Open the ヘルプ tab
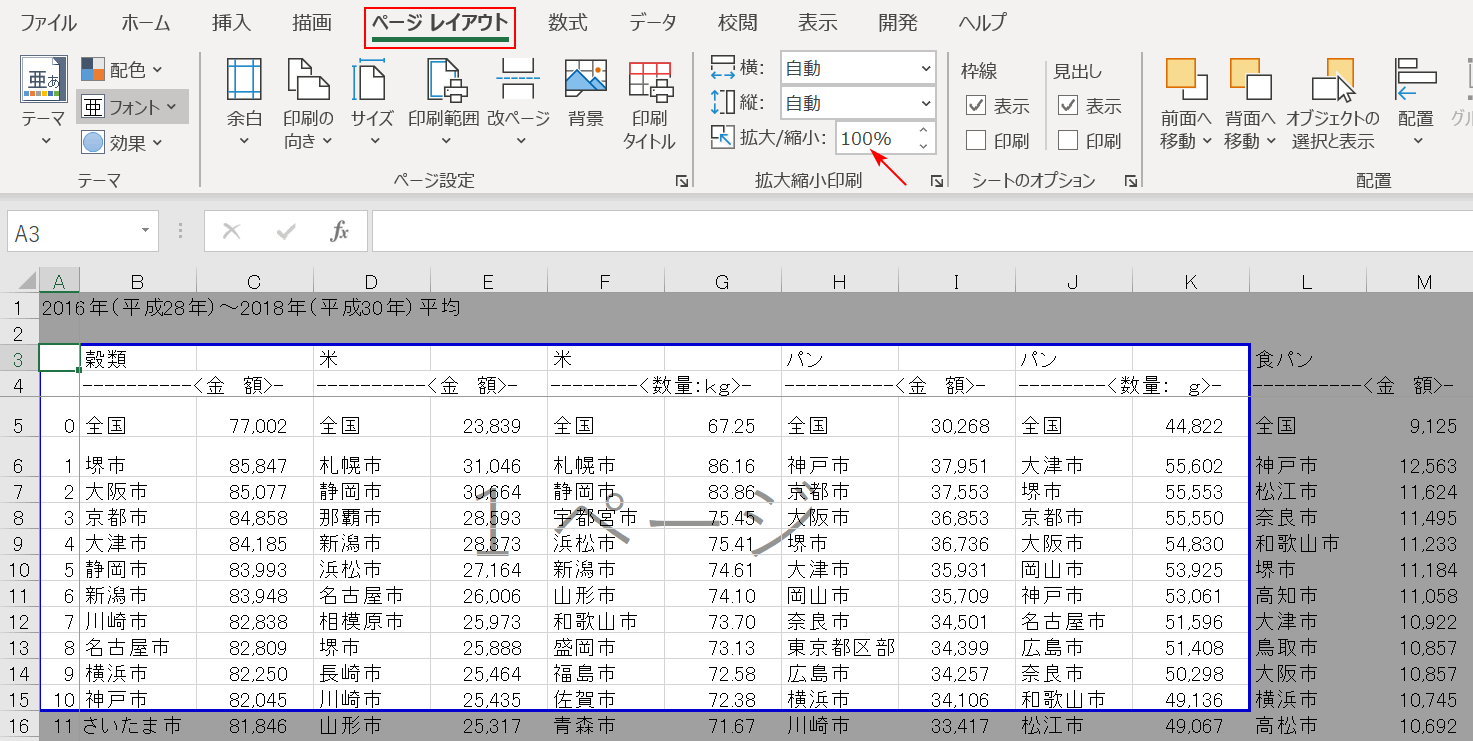 point(982,22)
